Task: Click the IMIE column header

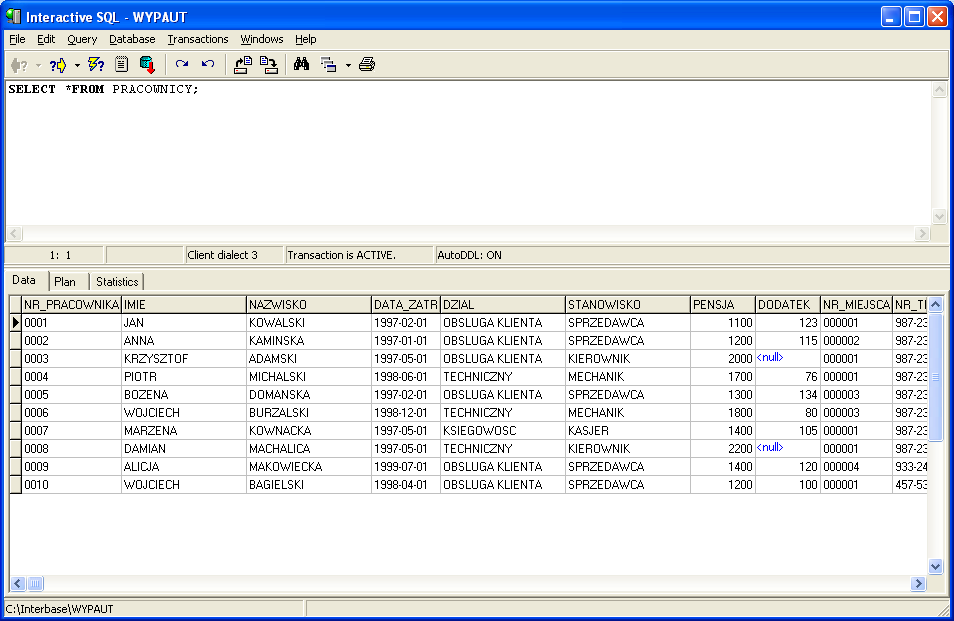Action: [184, 305]
